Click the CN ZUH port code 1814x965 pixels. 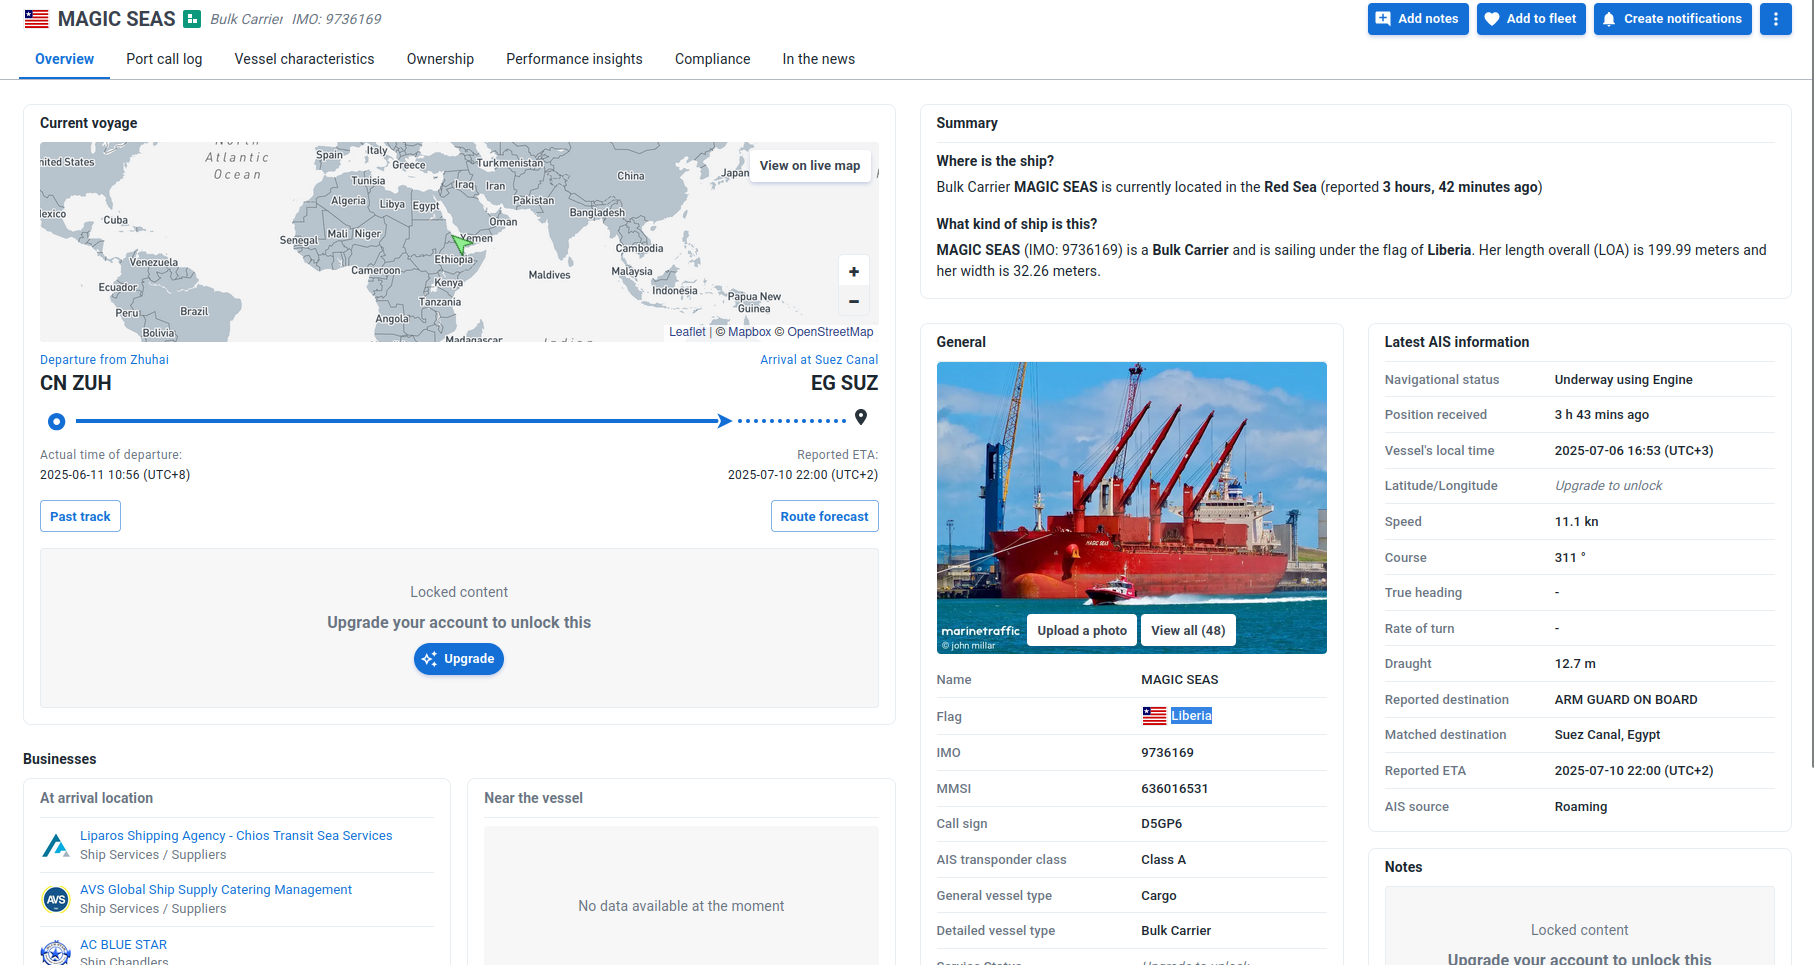(x=76, y=383)
